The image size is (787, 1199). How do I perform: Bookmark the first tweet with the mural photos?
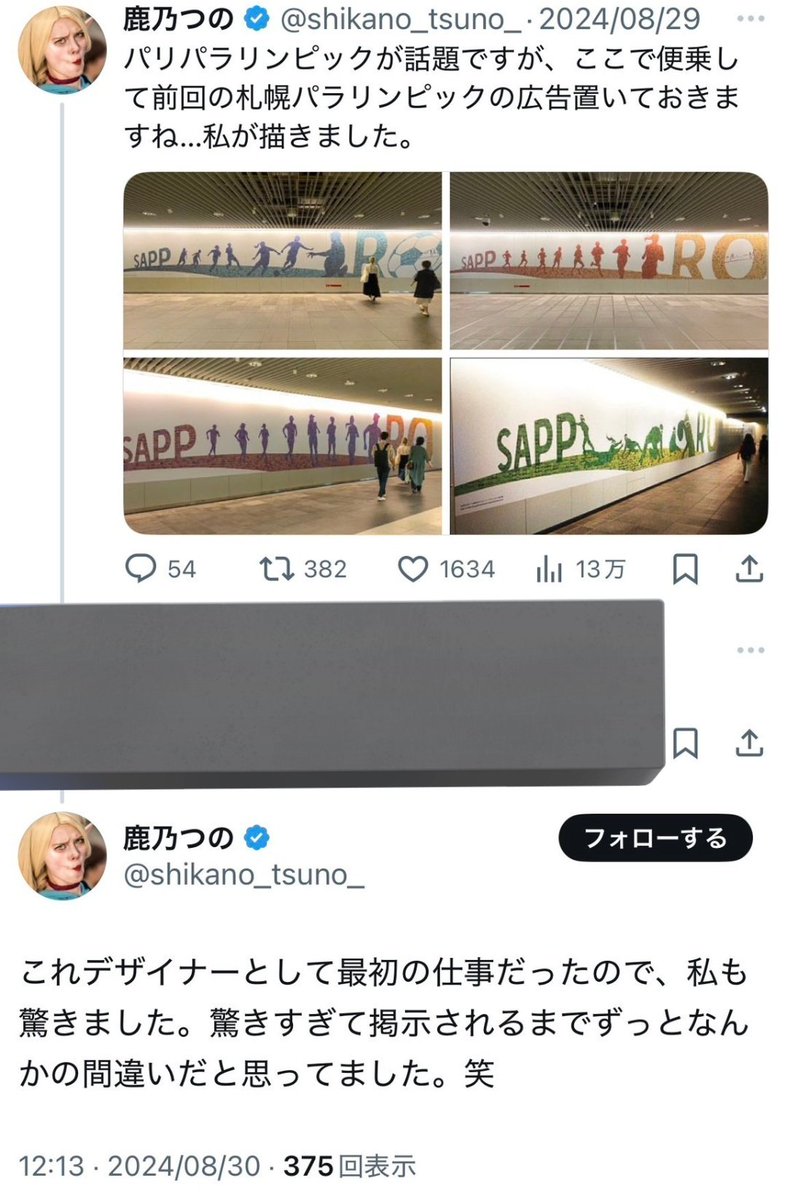[x=685, y=569]
